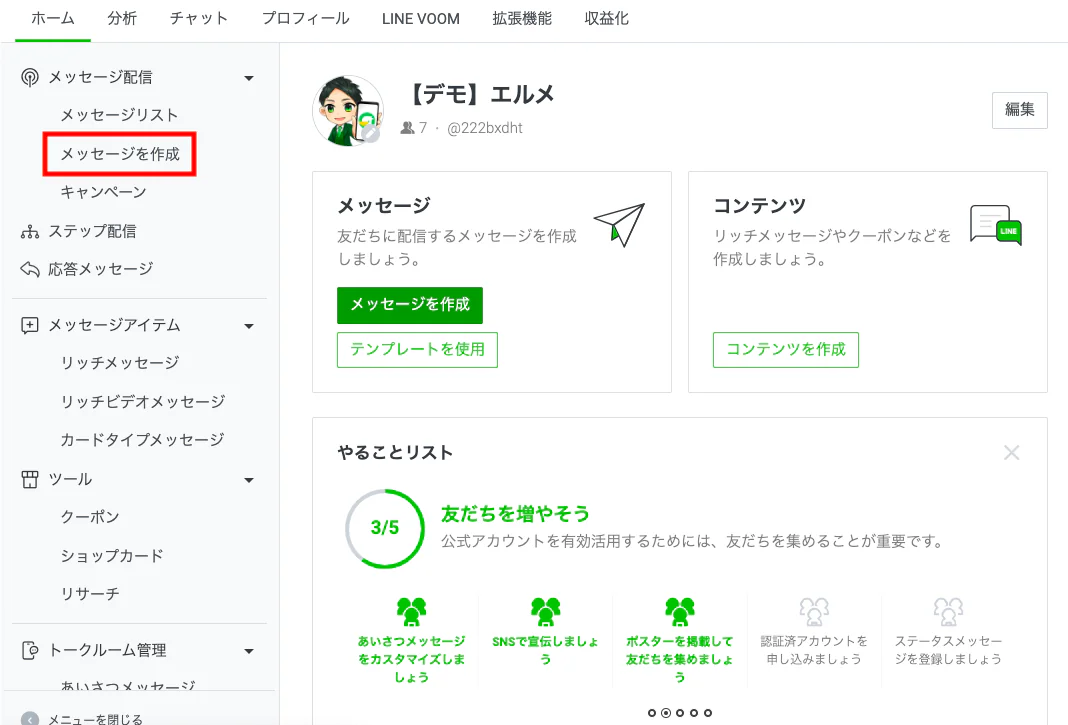Click the トークルーム管理 section label
This screenshot has width=1068, height=725.
click(108, 651)
